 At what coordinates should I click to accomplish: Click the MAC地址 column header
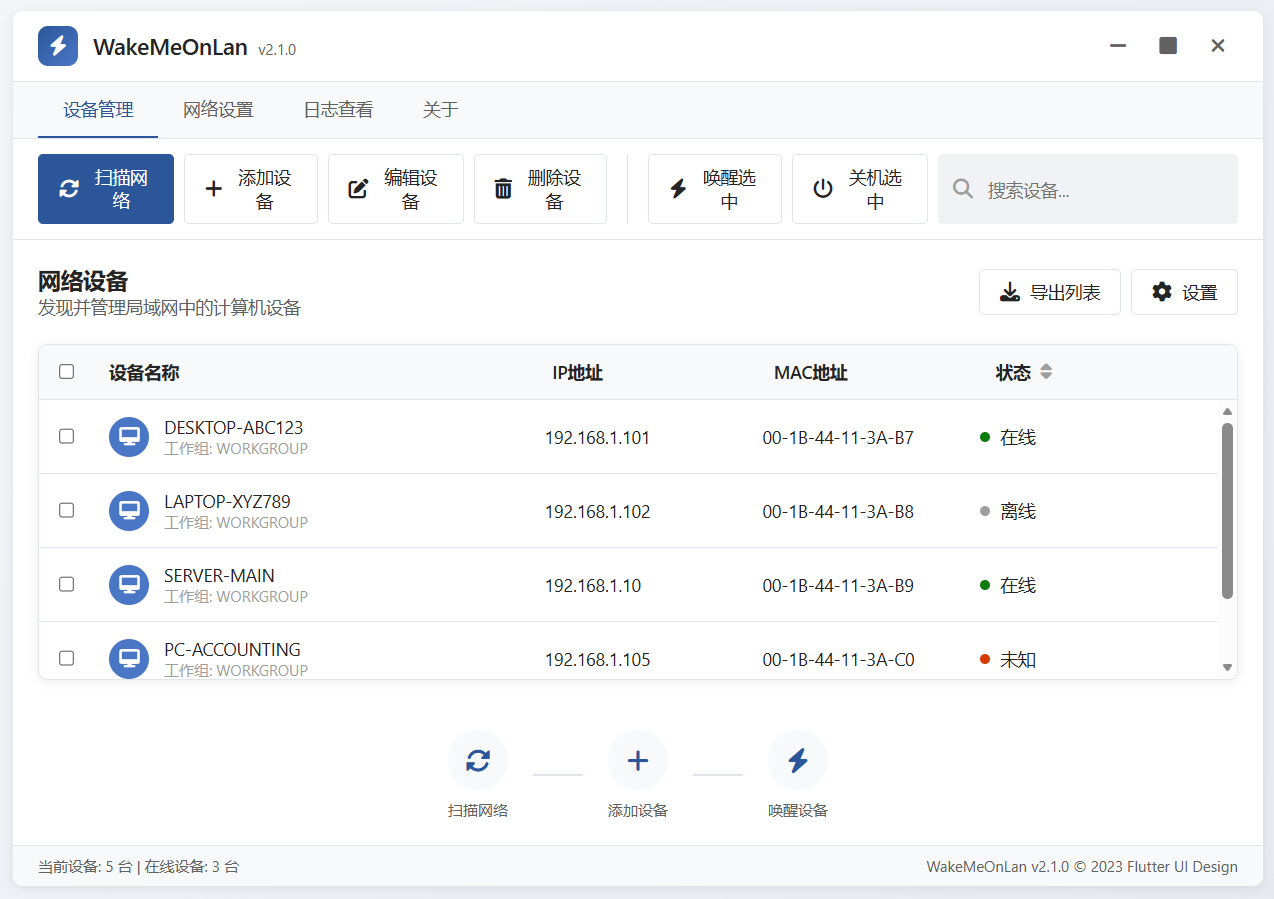click(811, 373)
